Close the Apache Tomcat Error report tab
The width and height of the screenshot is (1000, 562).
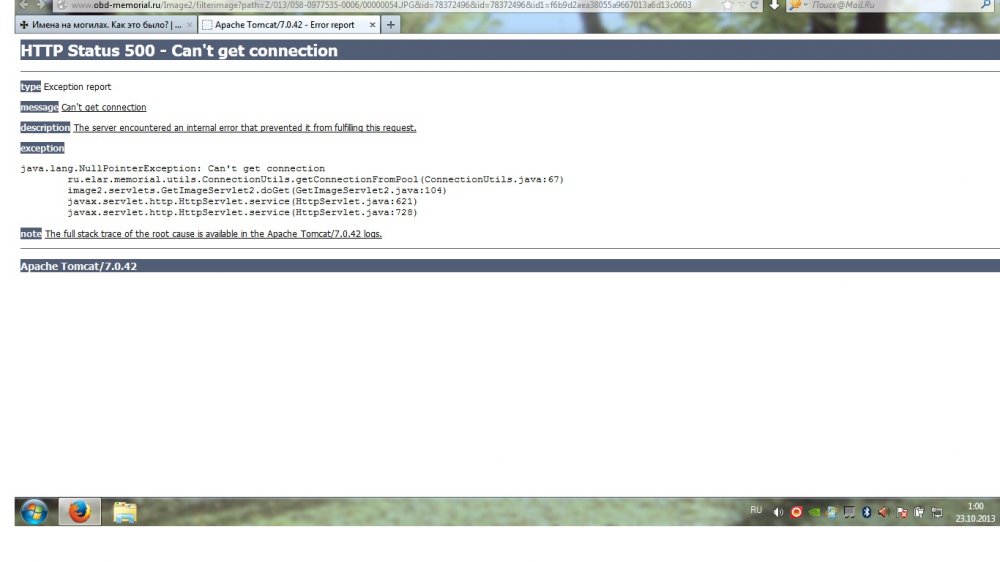point(372,25)
